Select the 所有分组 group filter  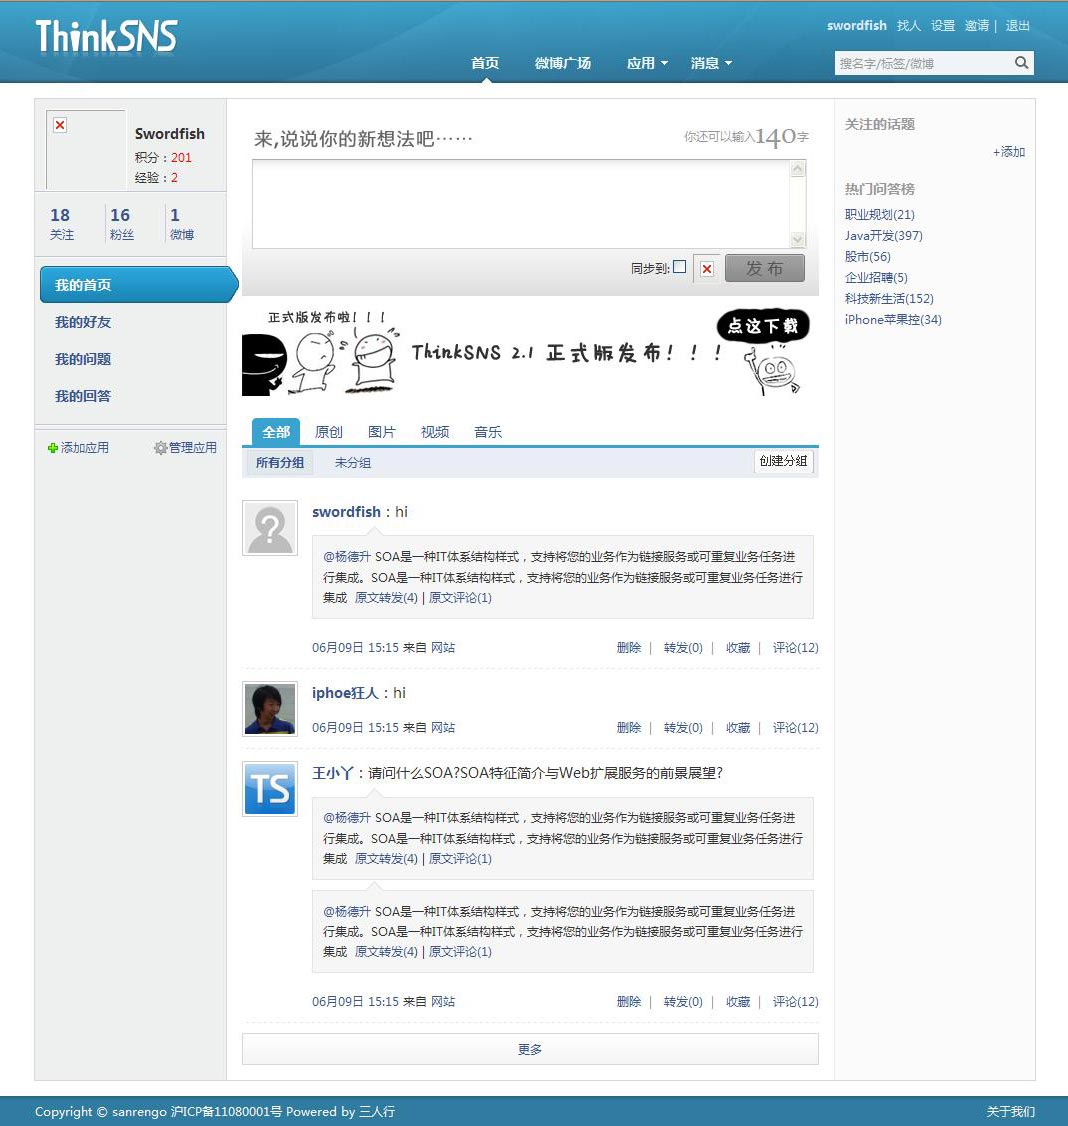(x=280, y=462)
